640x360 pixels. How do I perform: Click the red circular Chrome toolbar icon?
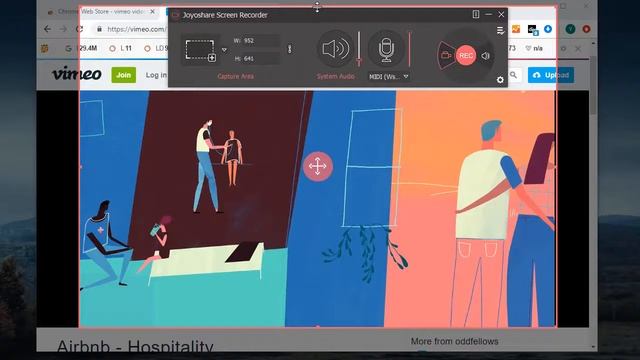(x=587, y=29)
